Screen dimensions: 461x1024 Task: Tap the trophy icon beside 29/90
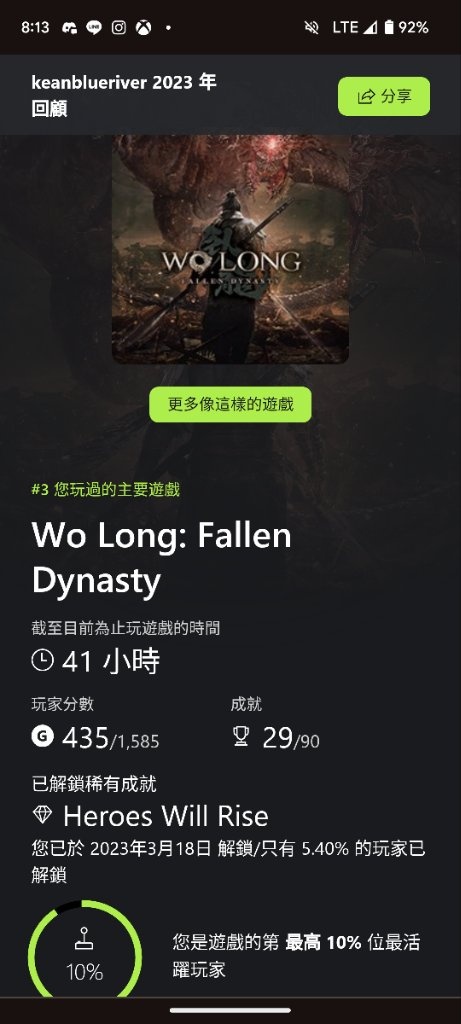(241, 737)
